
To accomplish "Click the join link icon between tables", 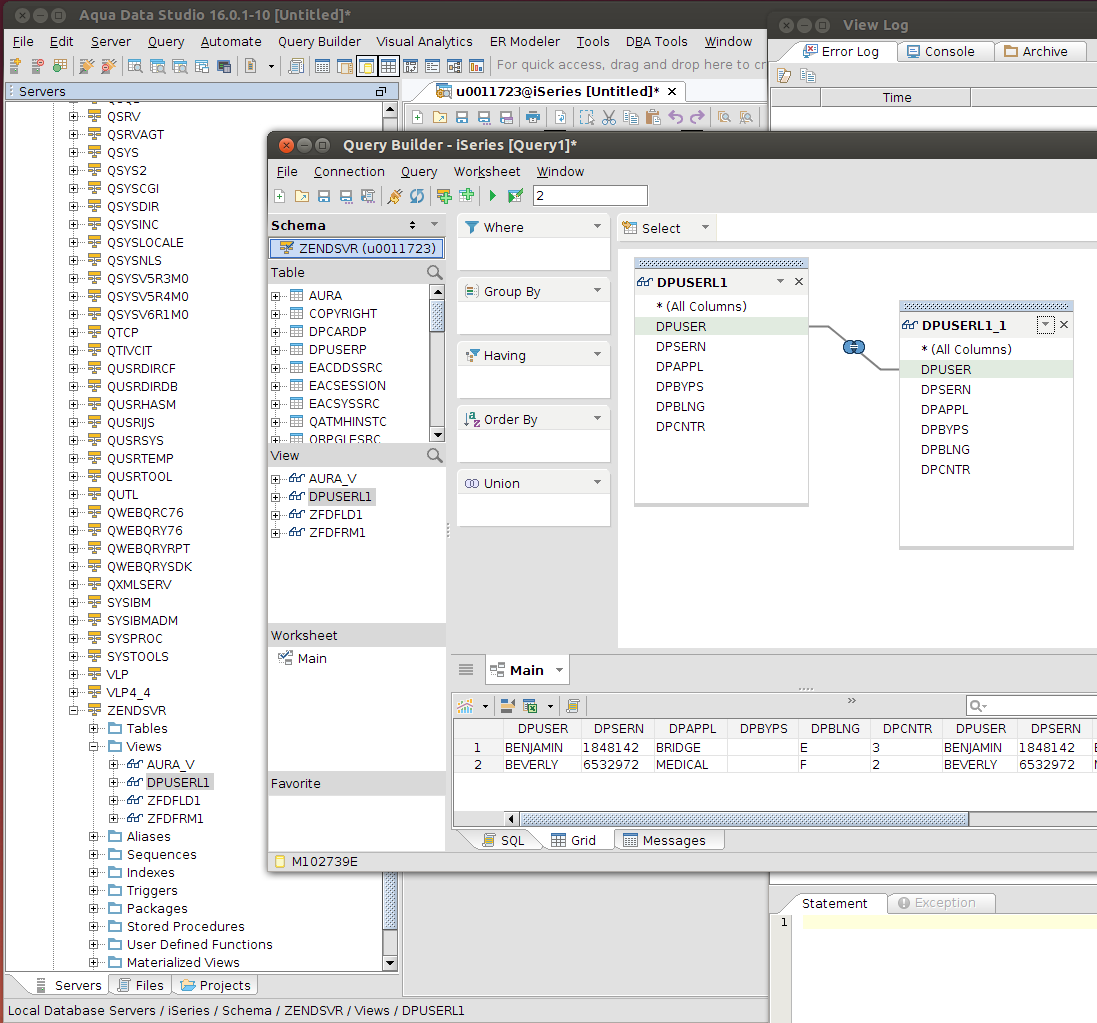I will tap(853, 347).
